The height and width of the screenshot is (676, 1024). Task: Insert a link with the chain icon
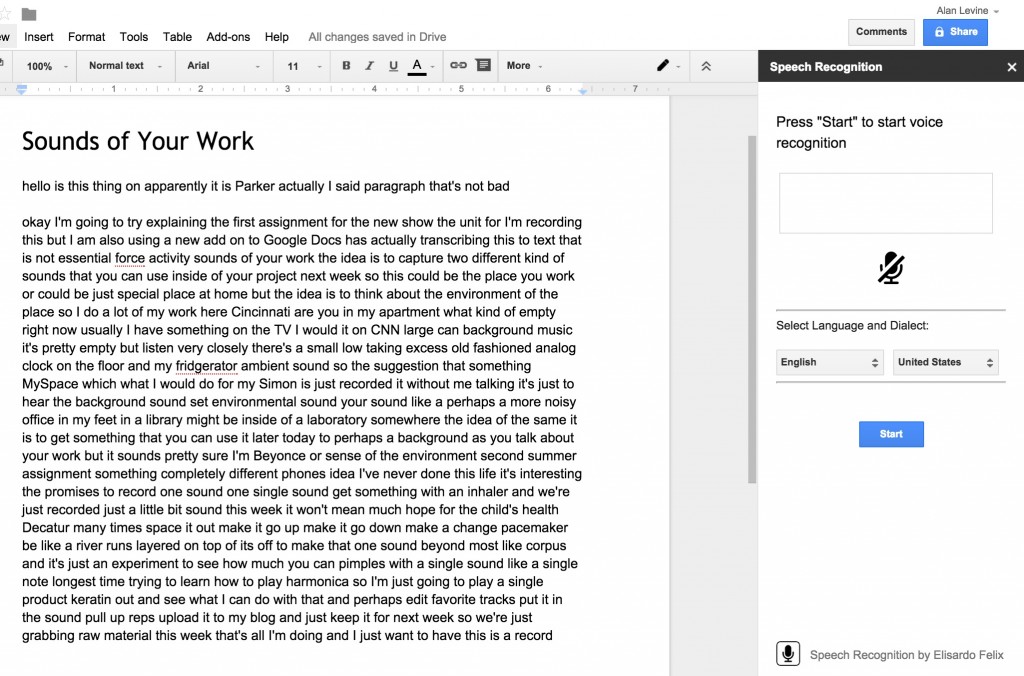(x=458, y=65)
